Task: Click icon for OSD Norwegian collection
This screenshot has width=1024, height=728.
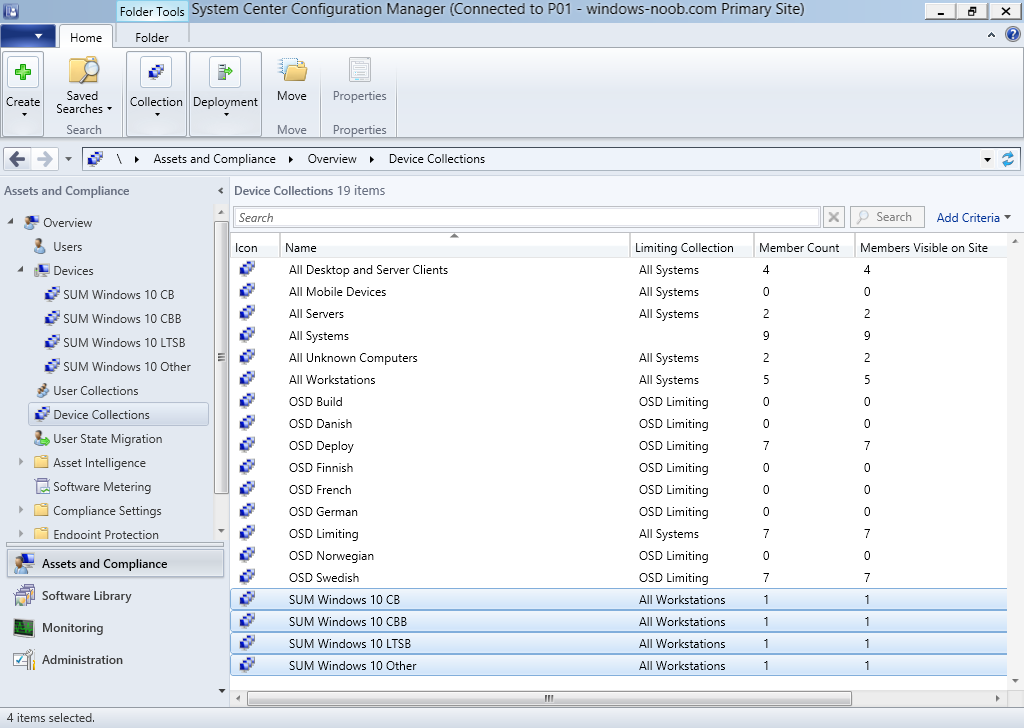Action: point(247,556)
